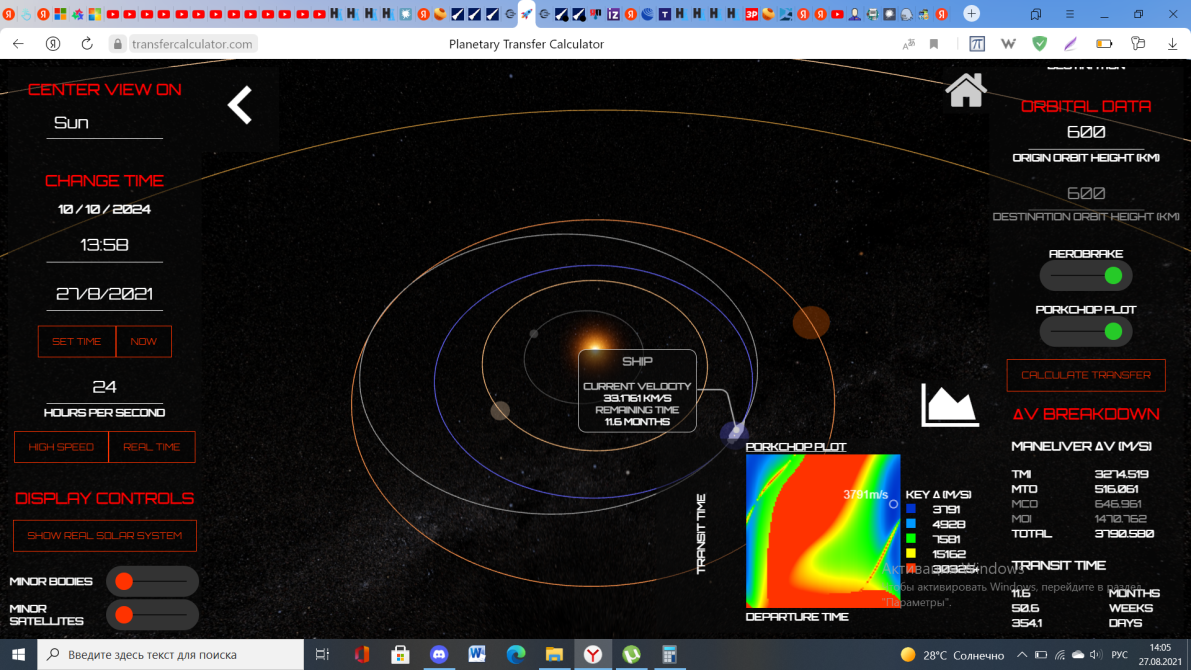
Task: Open Discord from the taskbar
Action: pos(439,655)
